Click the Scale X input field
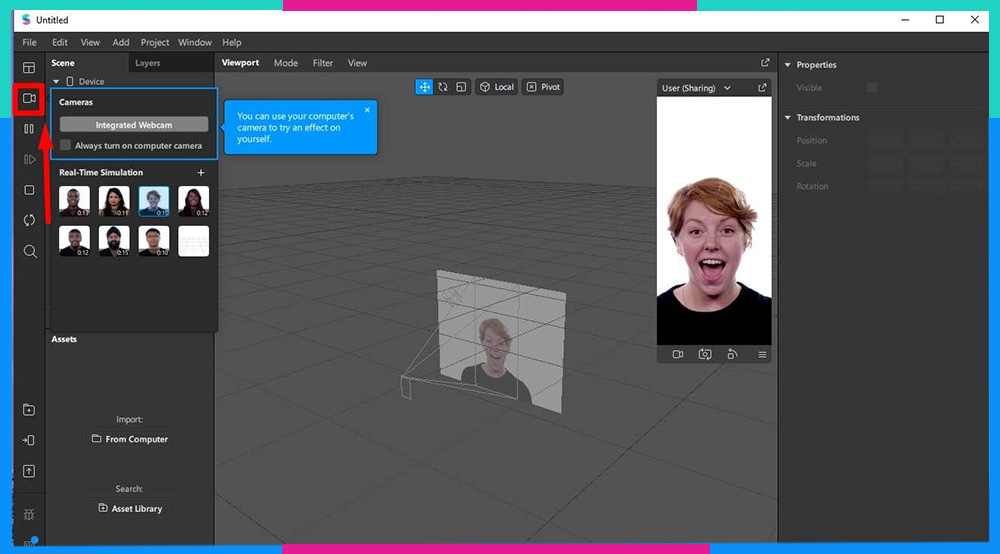This screenshot has width=1000, height=554. pos(885,163)
